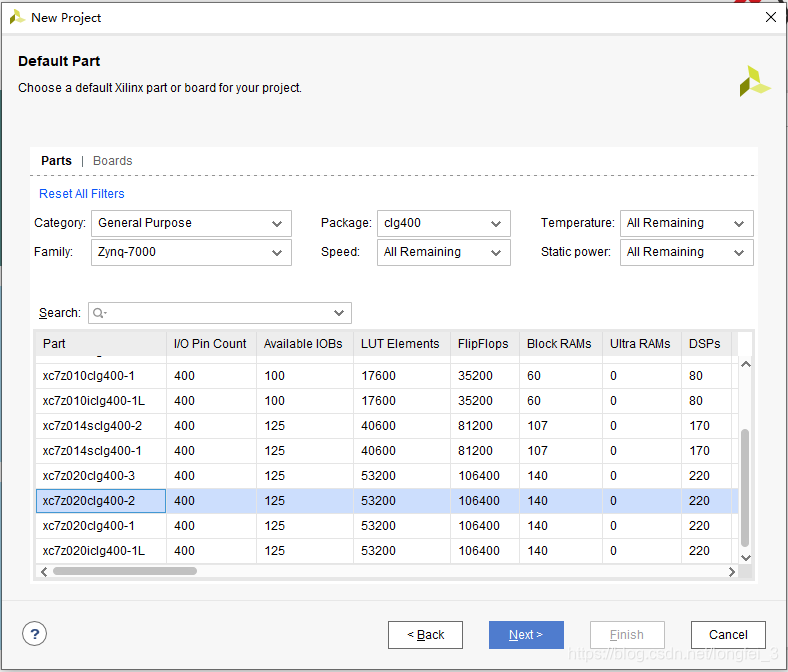Sort by Part column header
The height and width of the screenshot is (672, 788).
[101, 344]
